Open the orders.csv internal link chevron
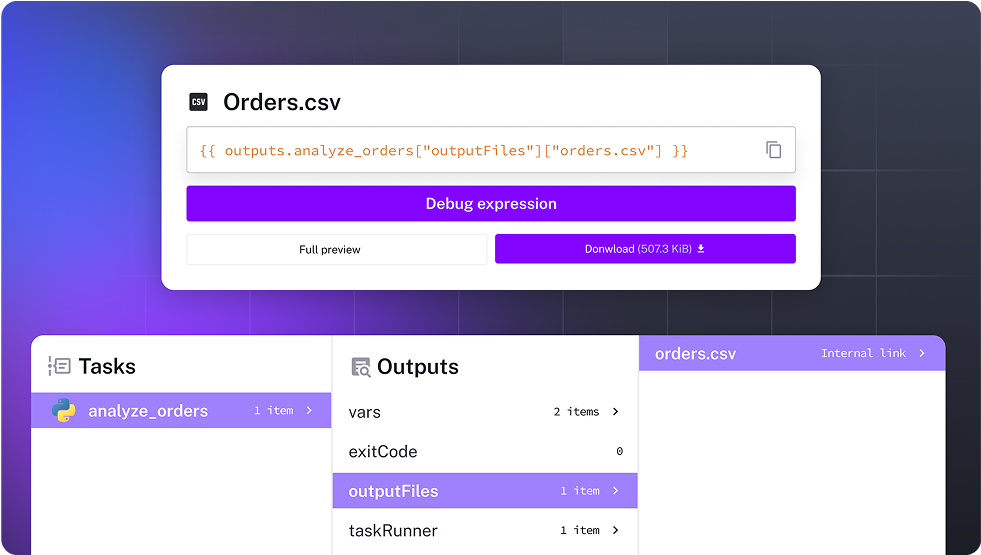The height and width of the screenshot is (555, 981). pos(922,353)
